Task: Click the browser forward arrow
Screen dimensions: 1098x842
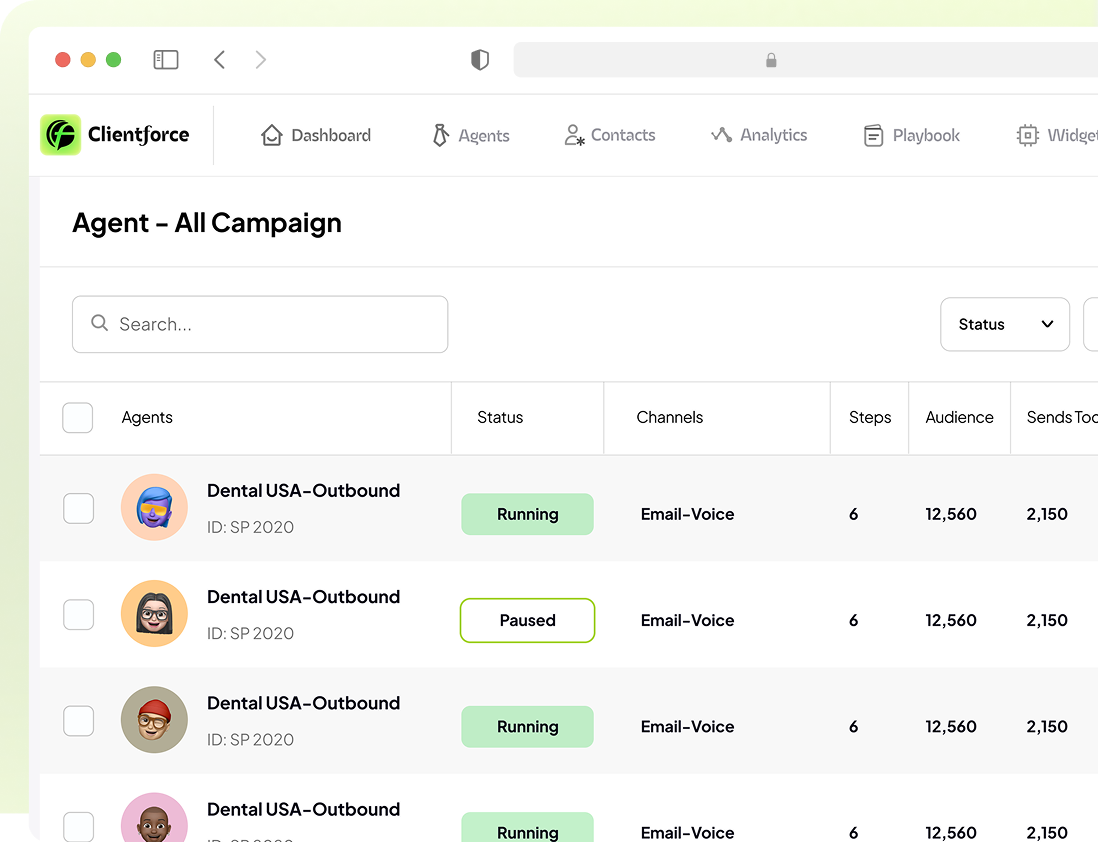Action: pos(261,60)
